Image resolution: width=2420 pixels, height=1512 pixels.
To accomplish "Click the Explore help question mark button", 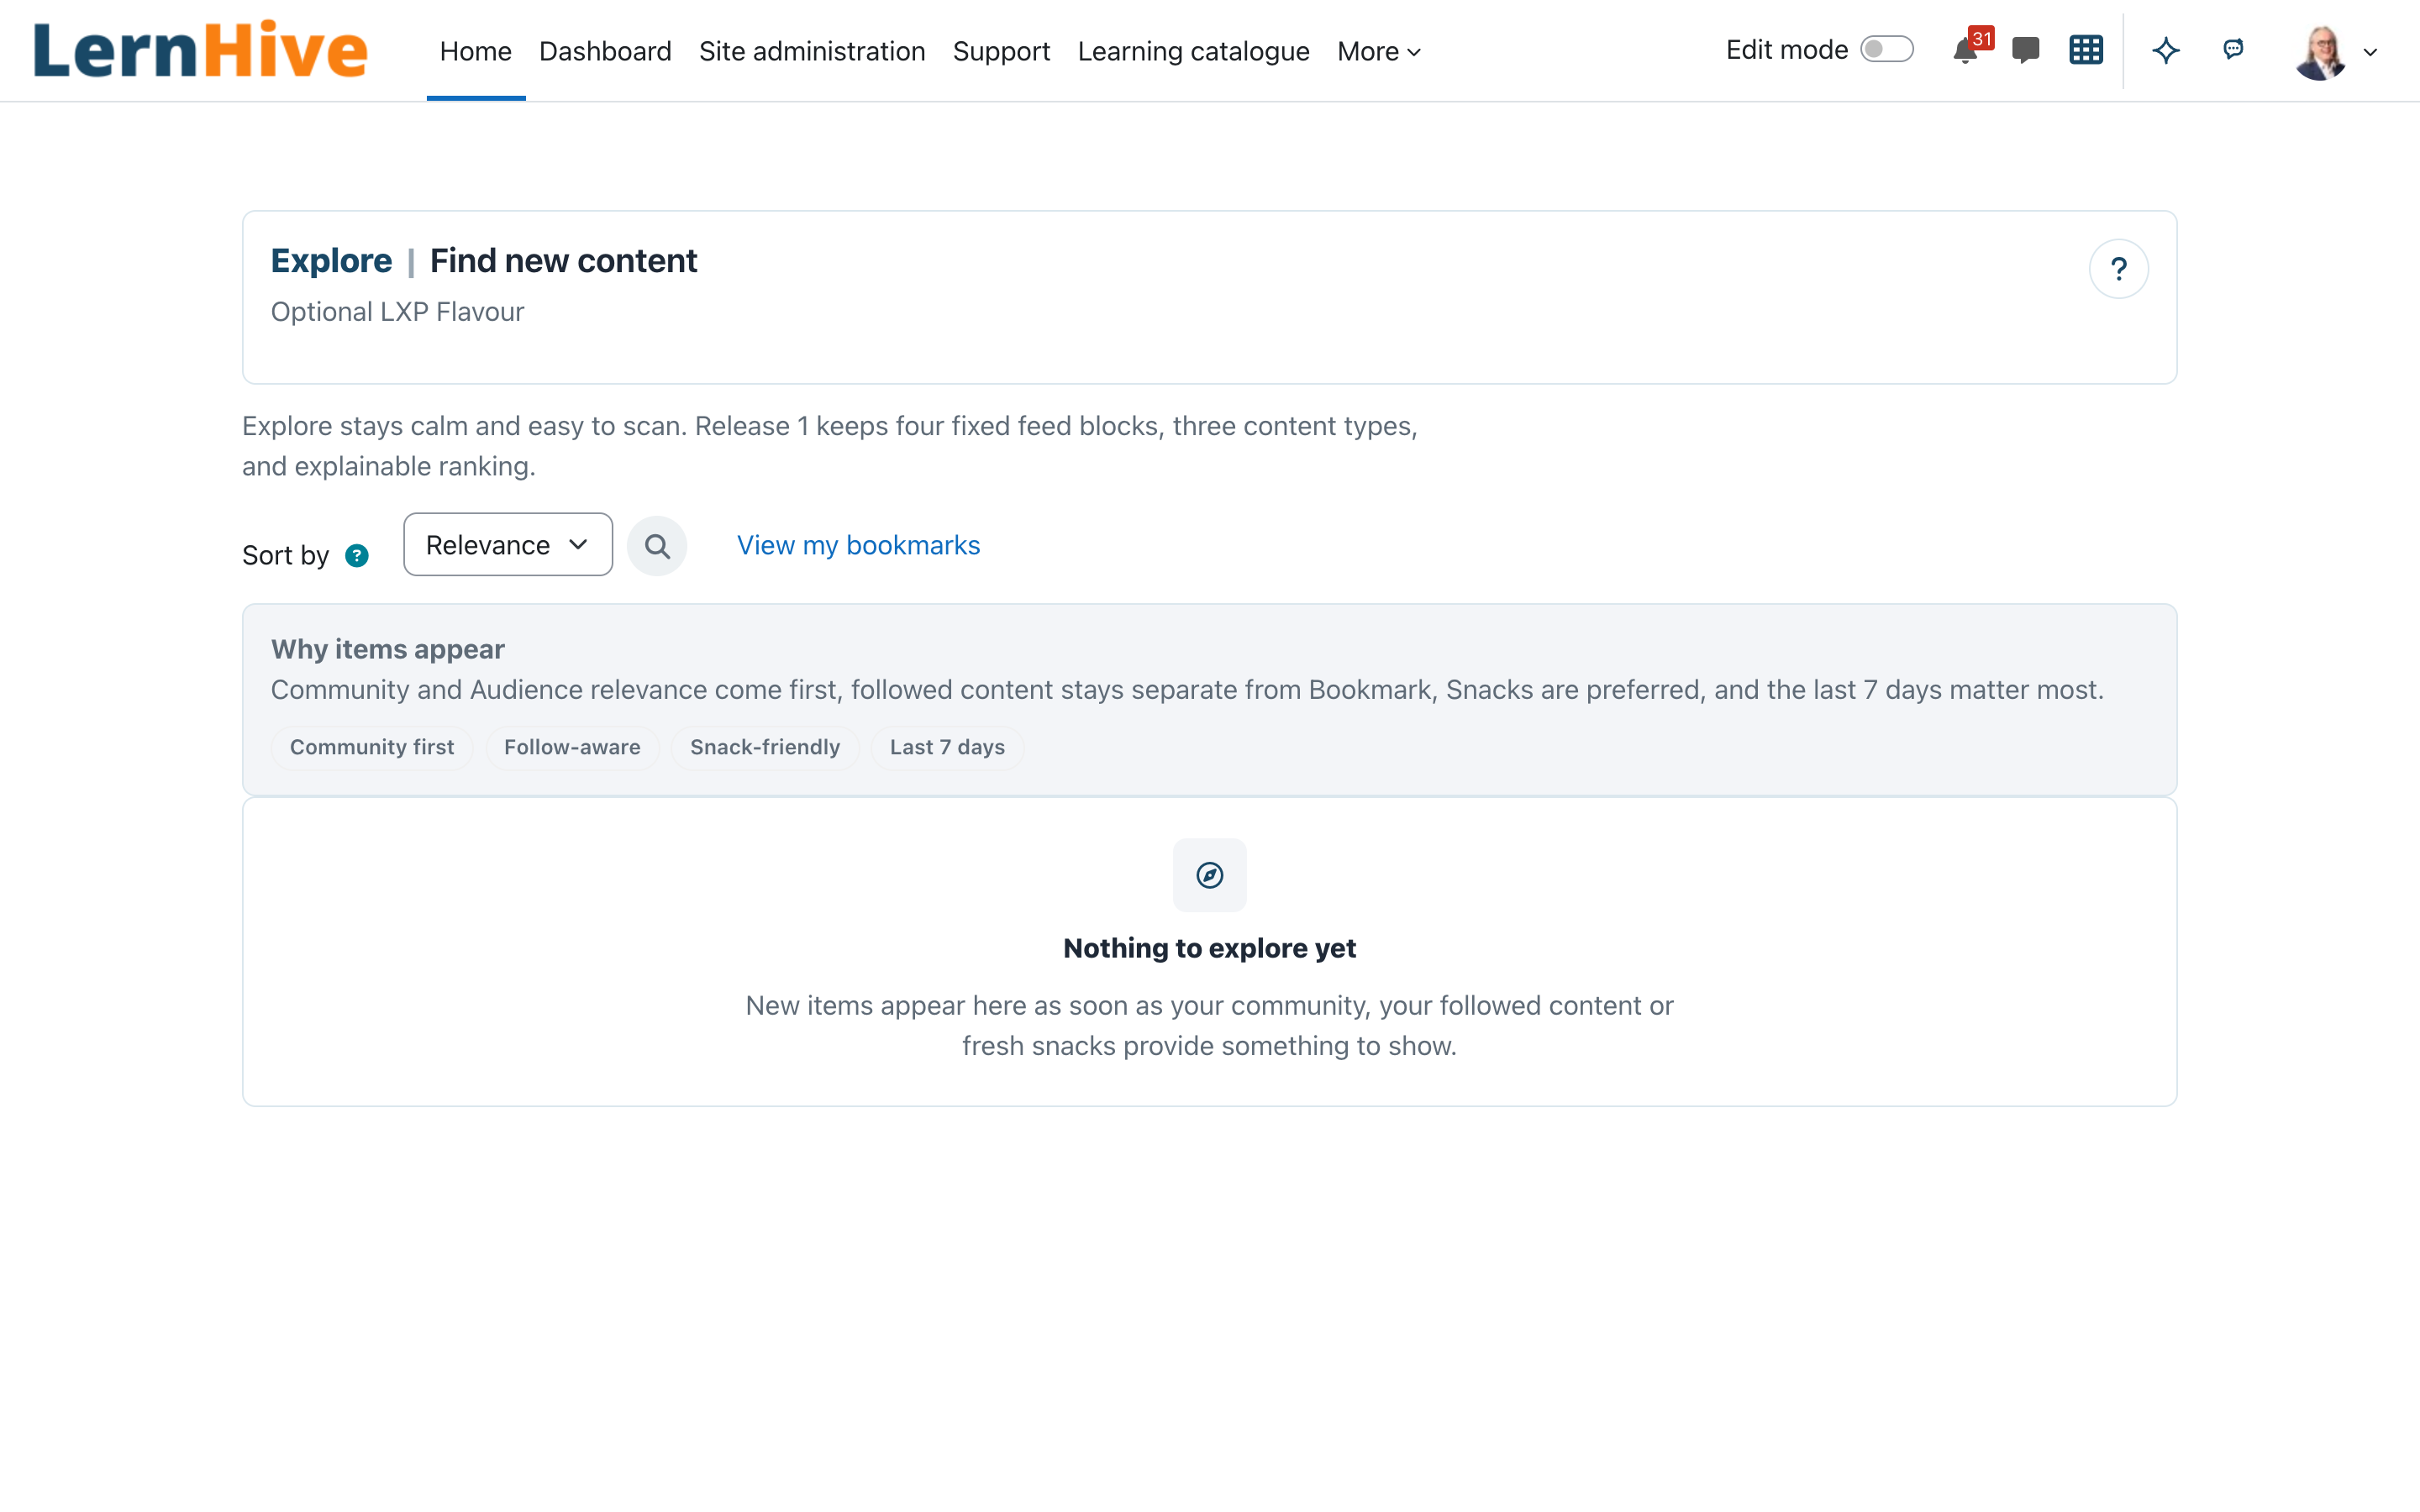I will point(2118,269).
